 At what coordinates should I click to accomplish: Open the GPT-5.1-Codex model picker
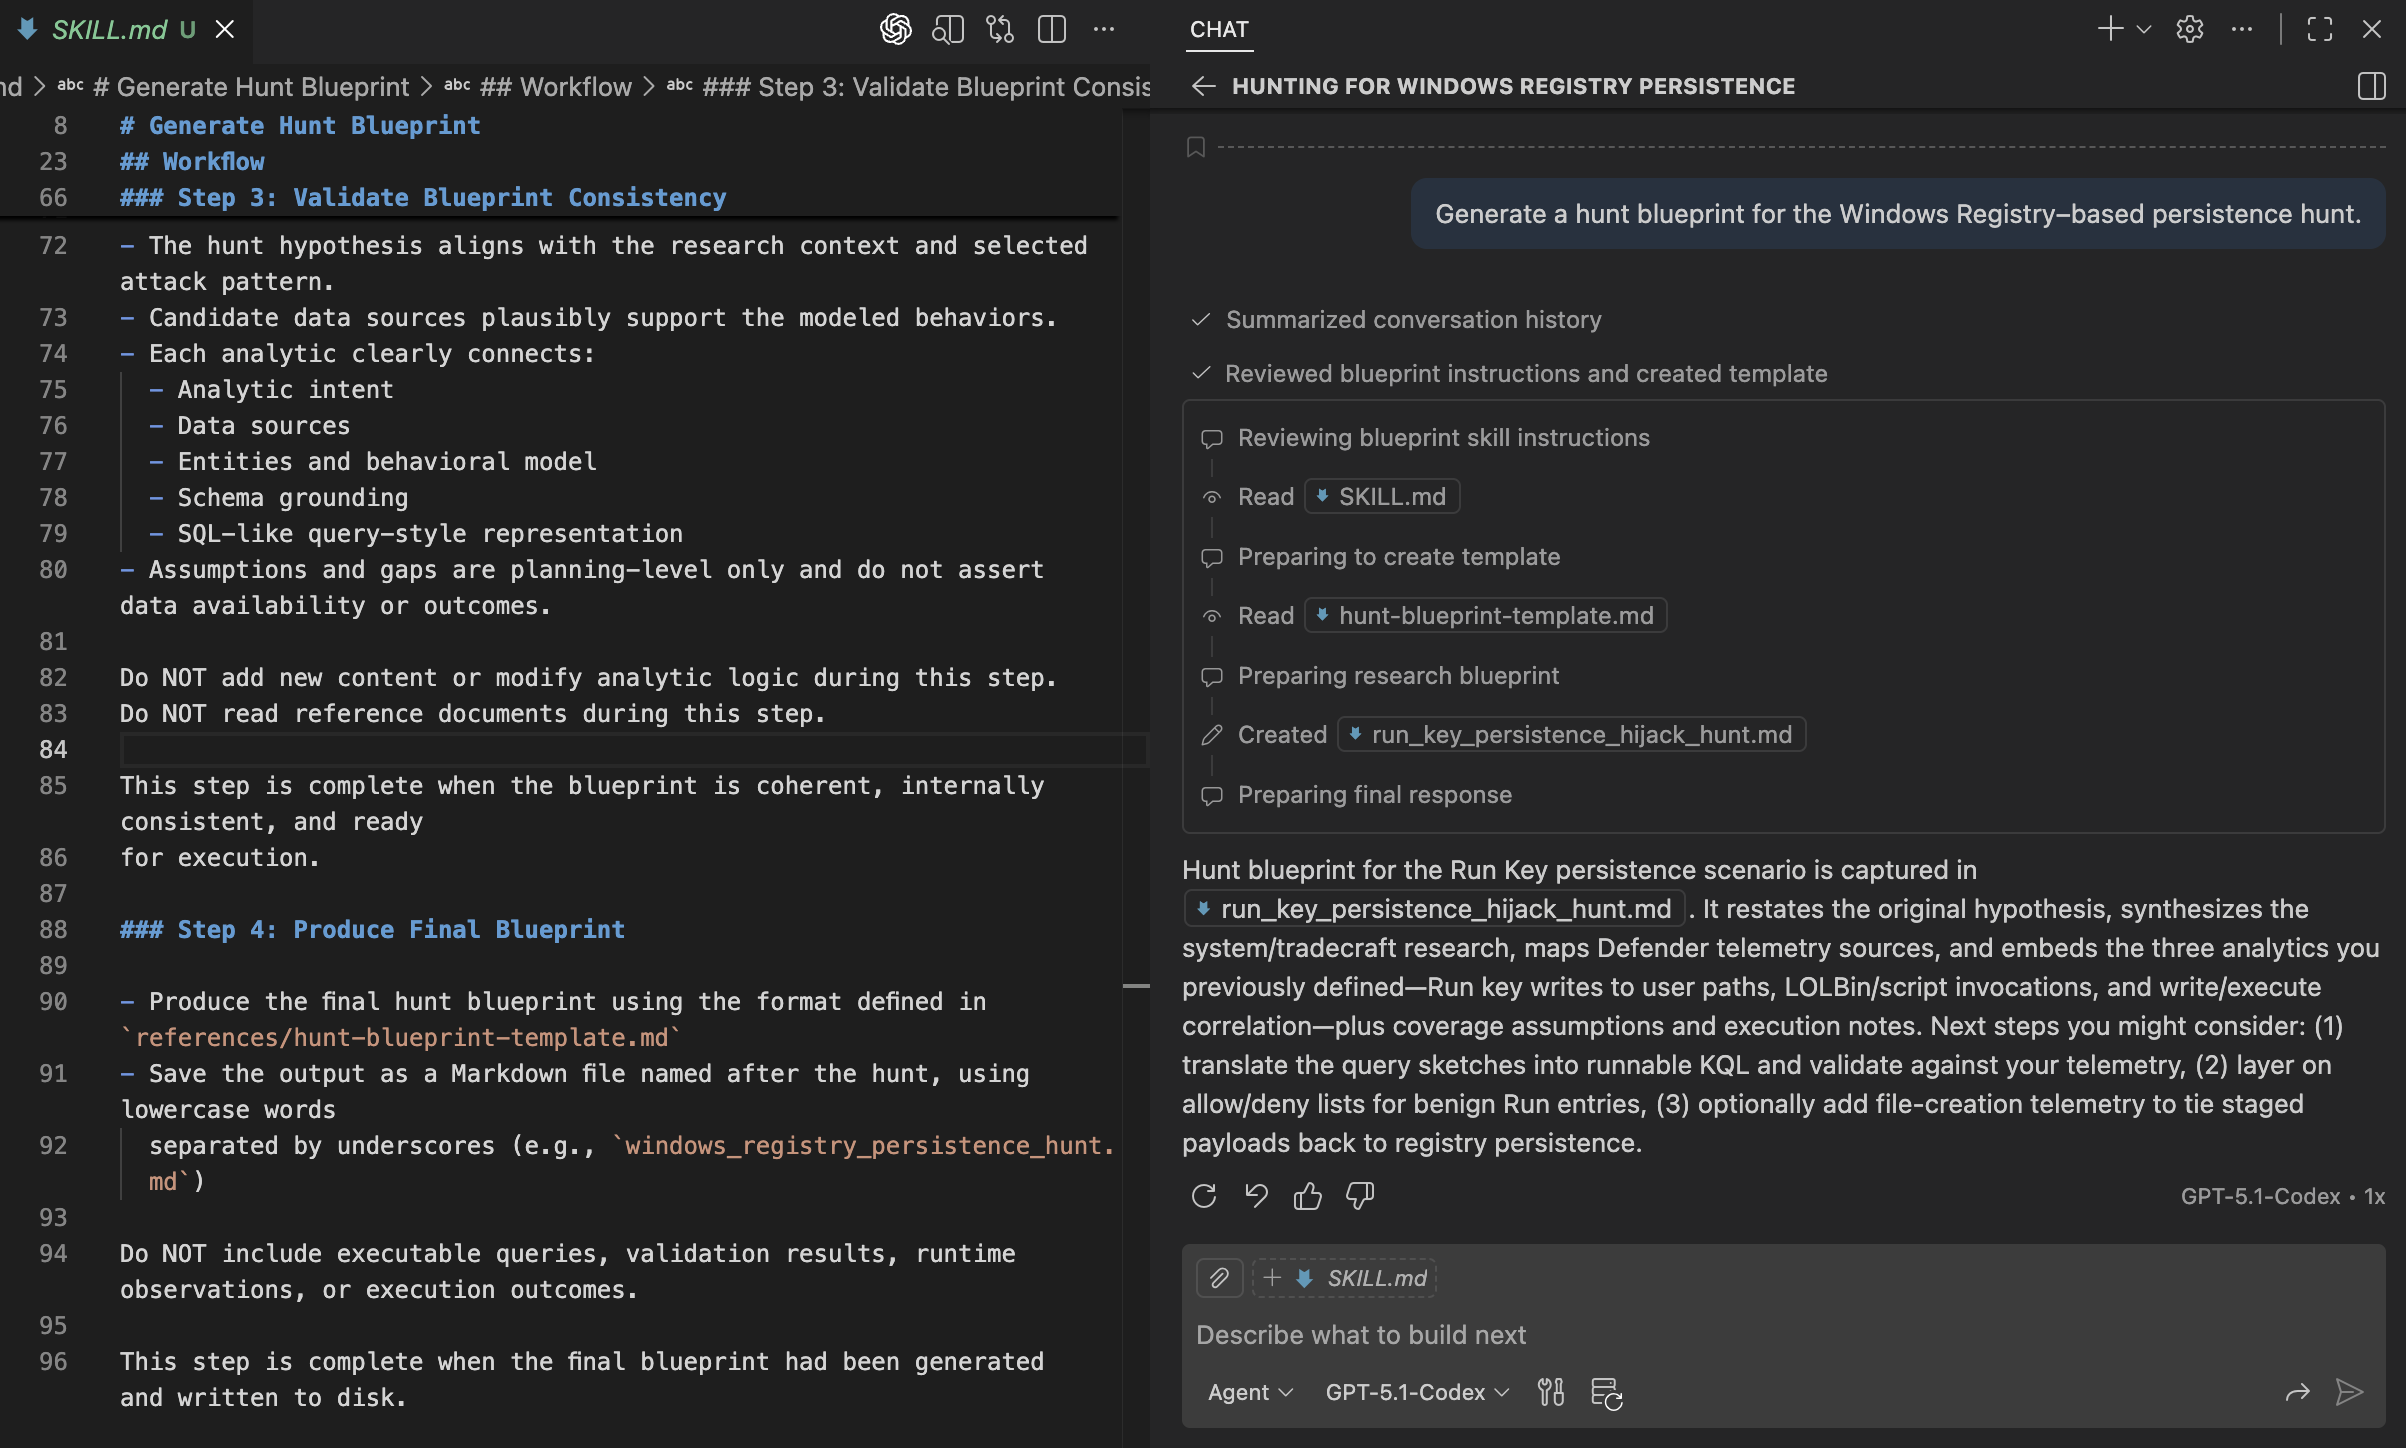pyautogui.click(x=1416, y=1392)
